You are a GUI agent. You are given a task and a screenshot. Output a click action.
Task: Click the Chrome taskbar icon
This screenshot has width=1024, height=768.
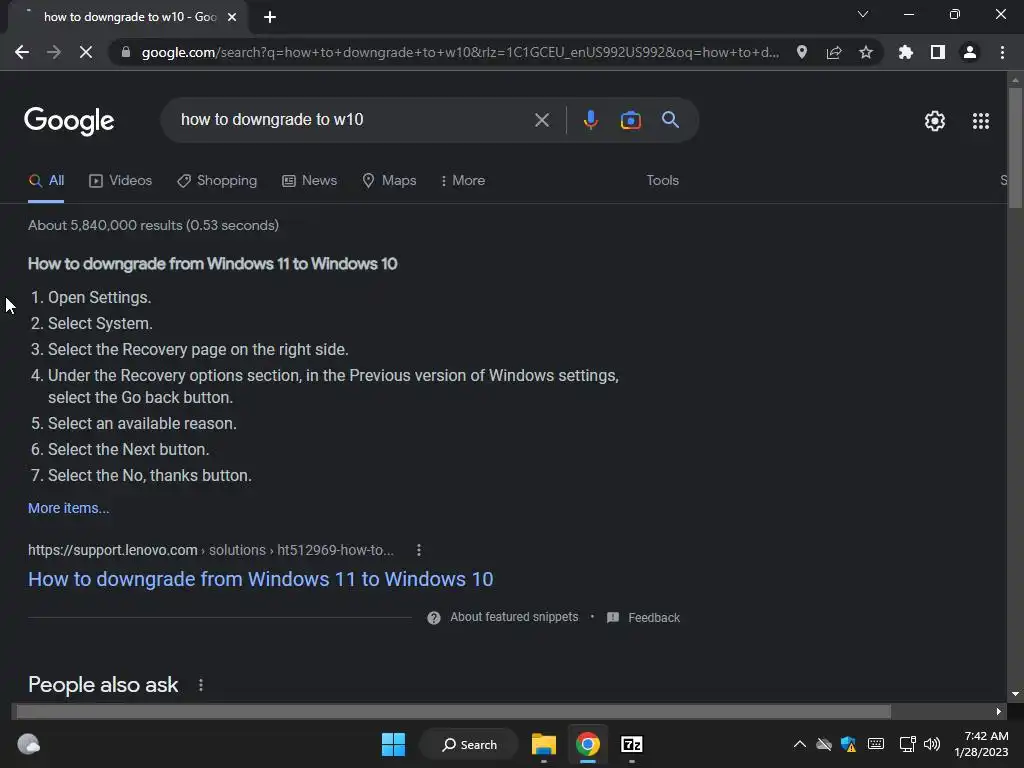[588, 744]
